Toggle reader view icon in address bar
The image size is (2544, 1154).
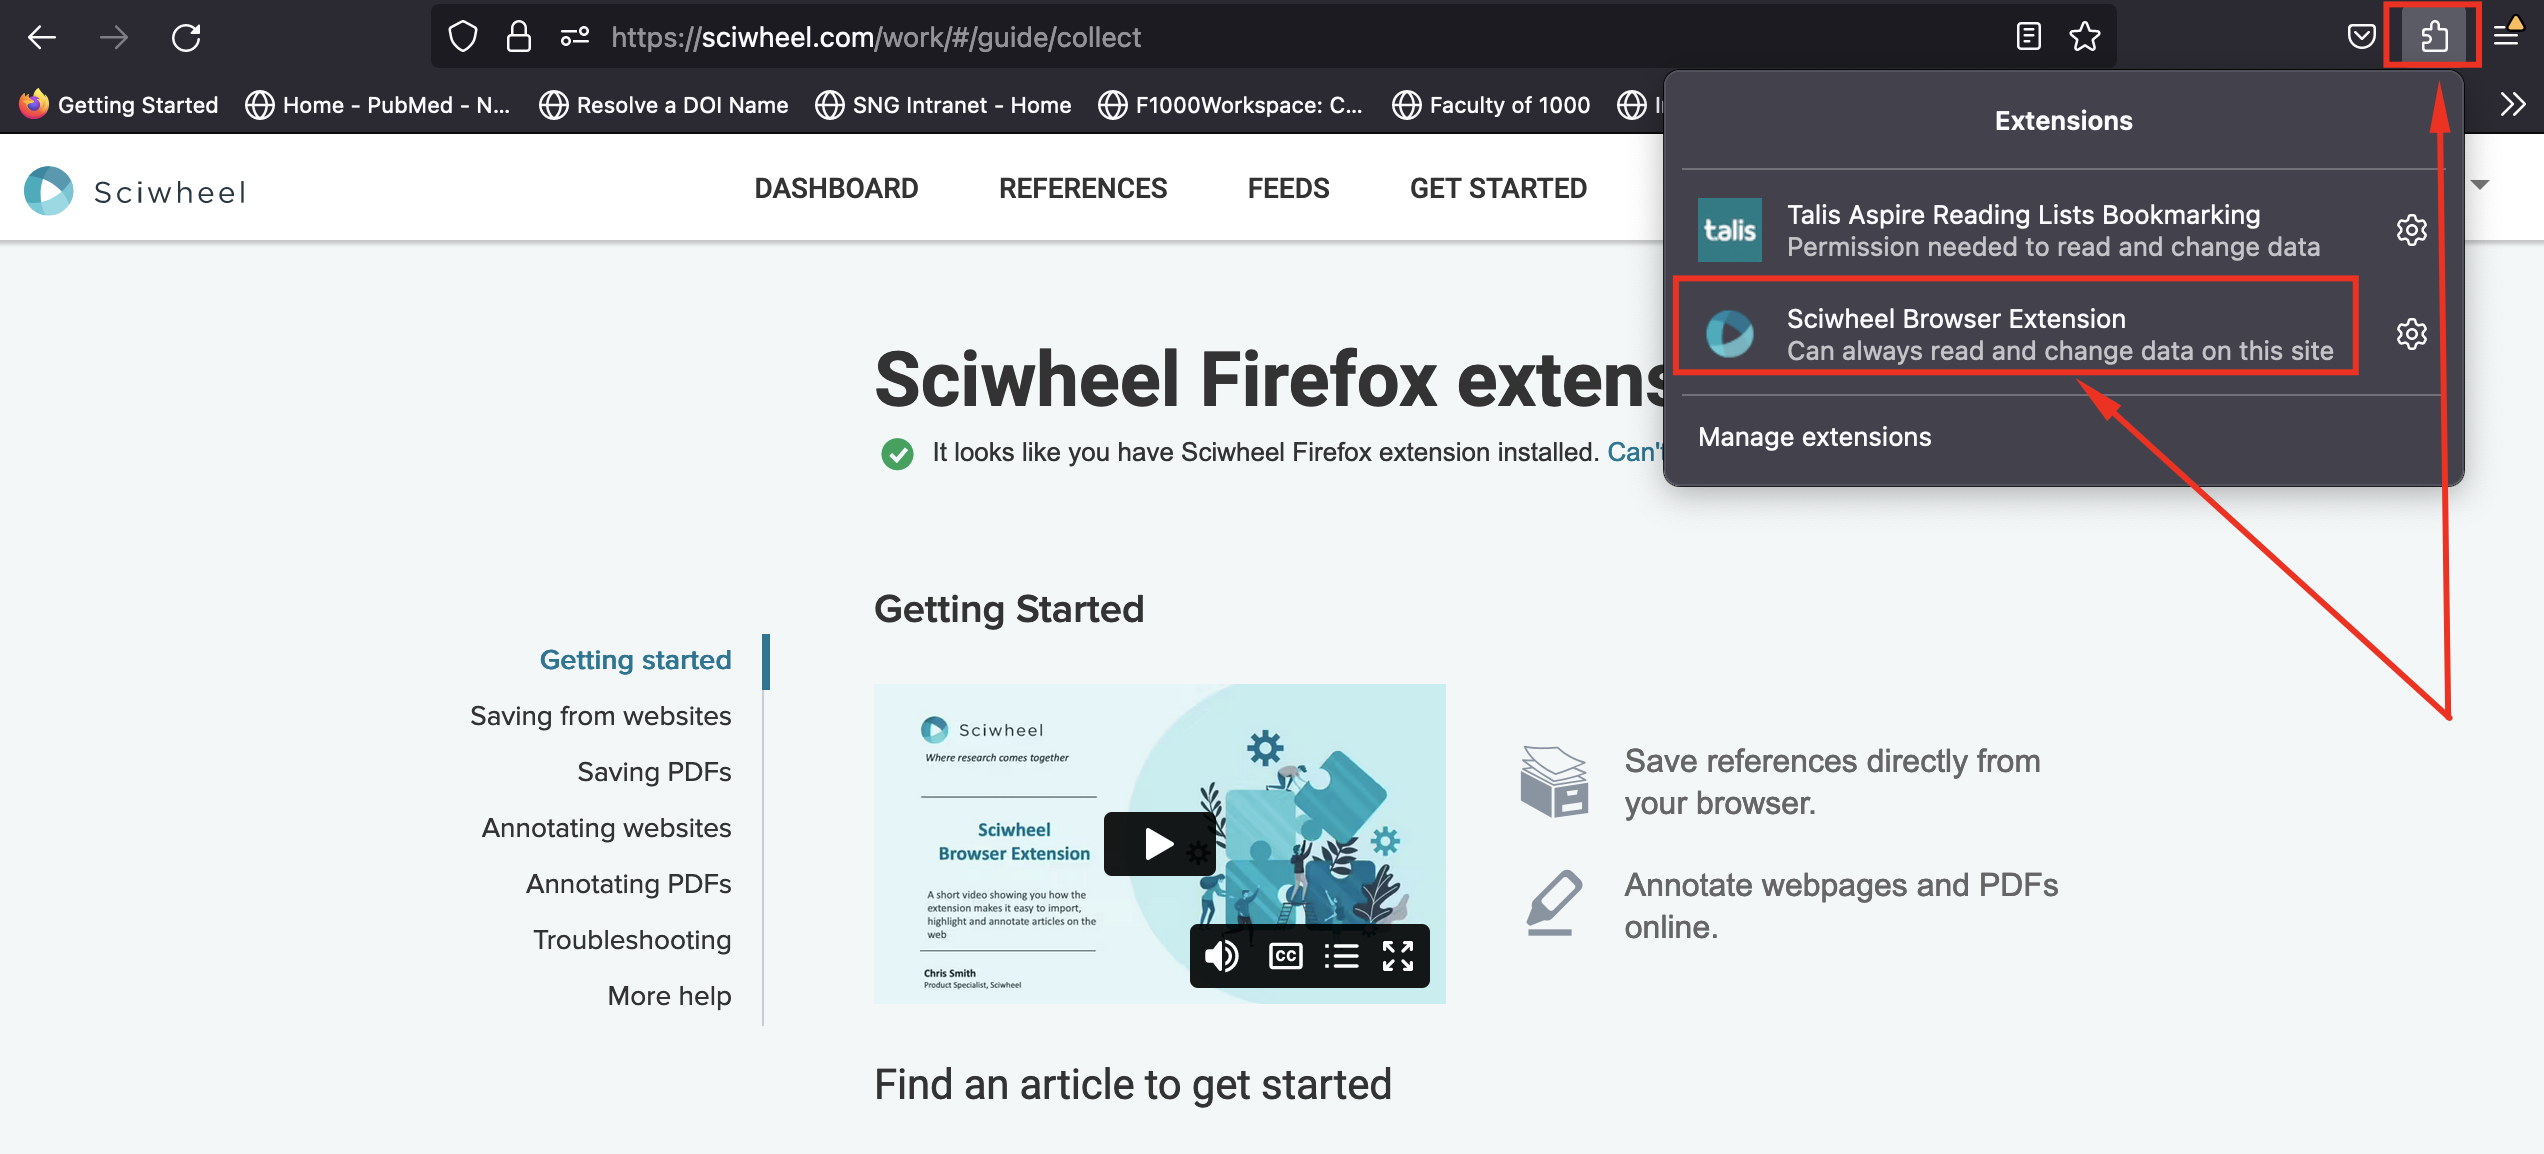click(x=2028, y=37)
